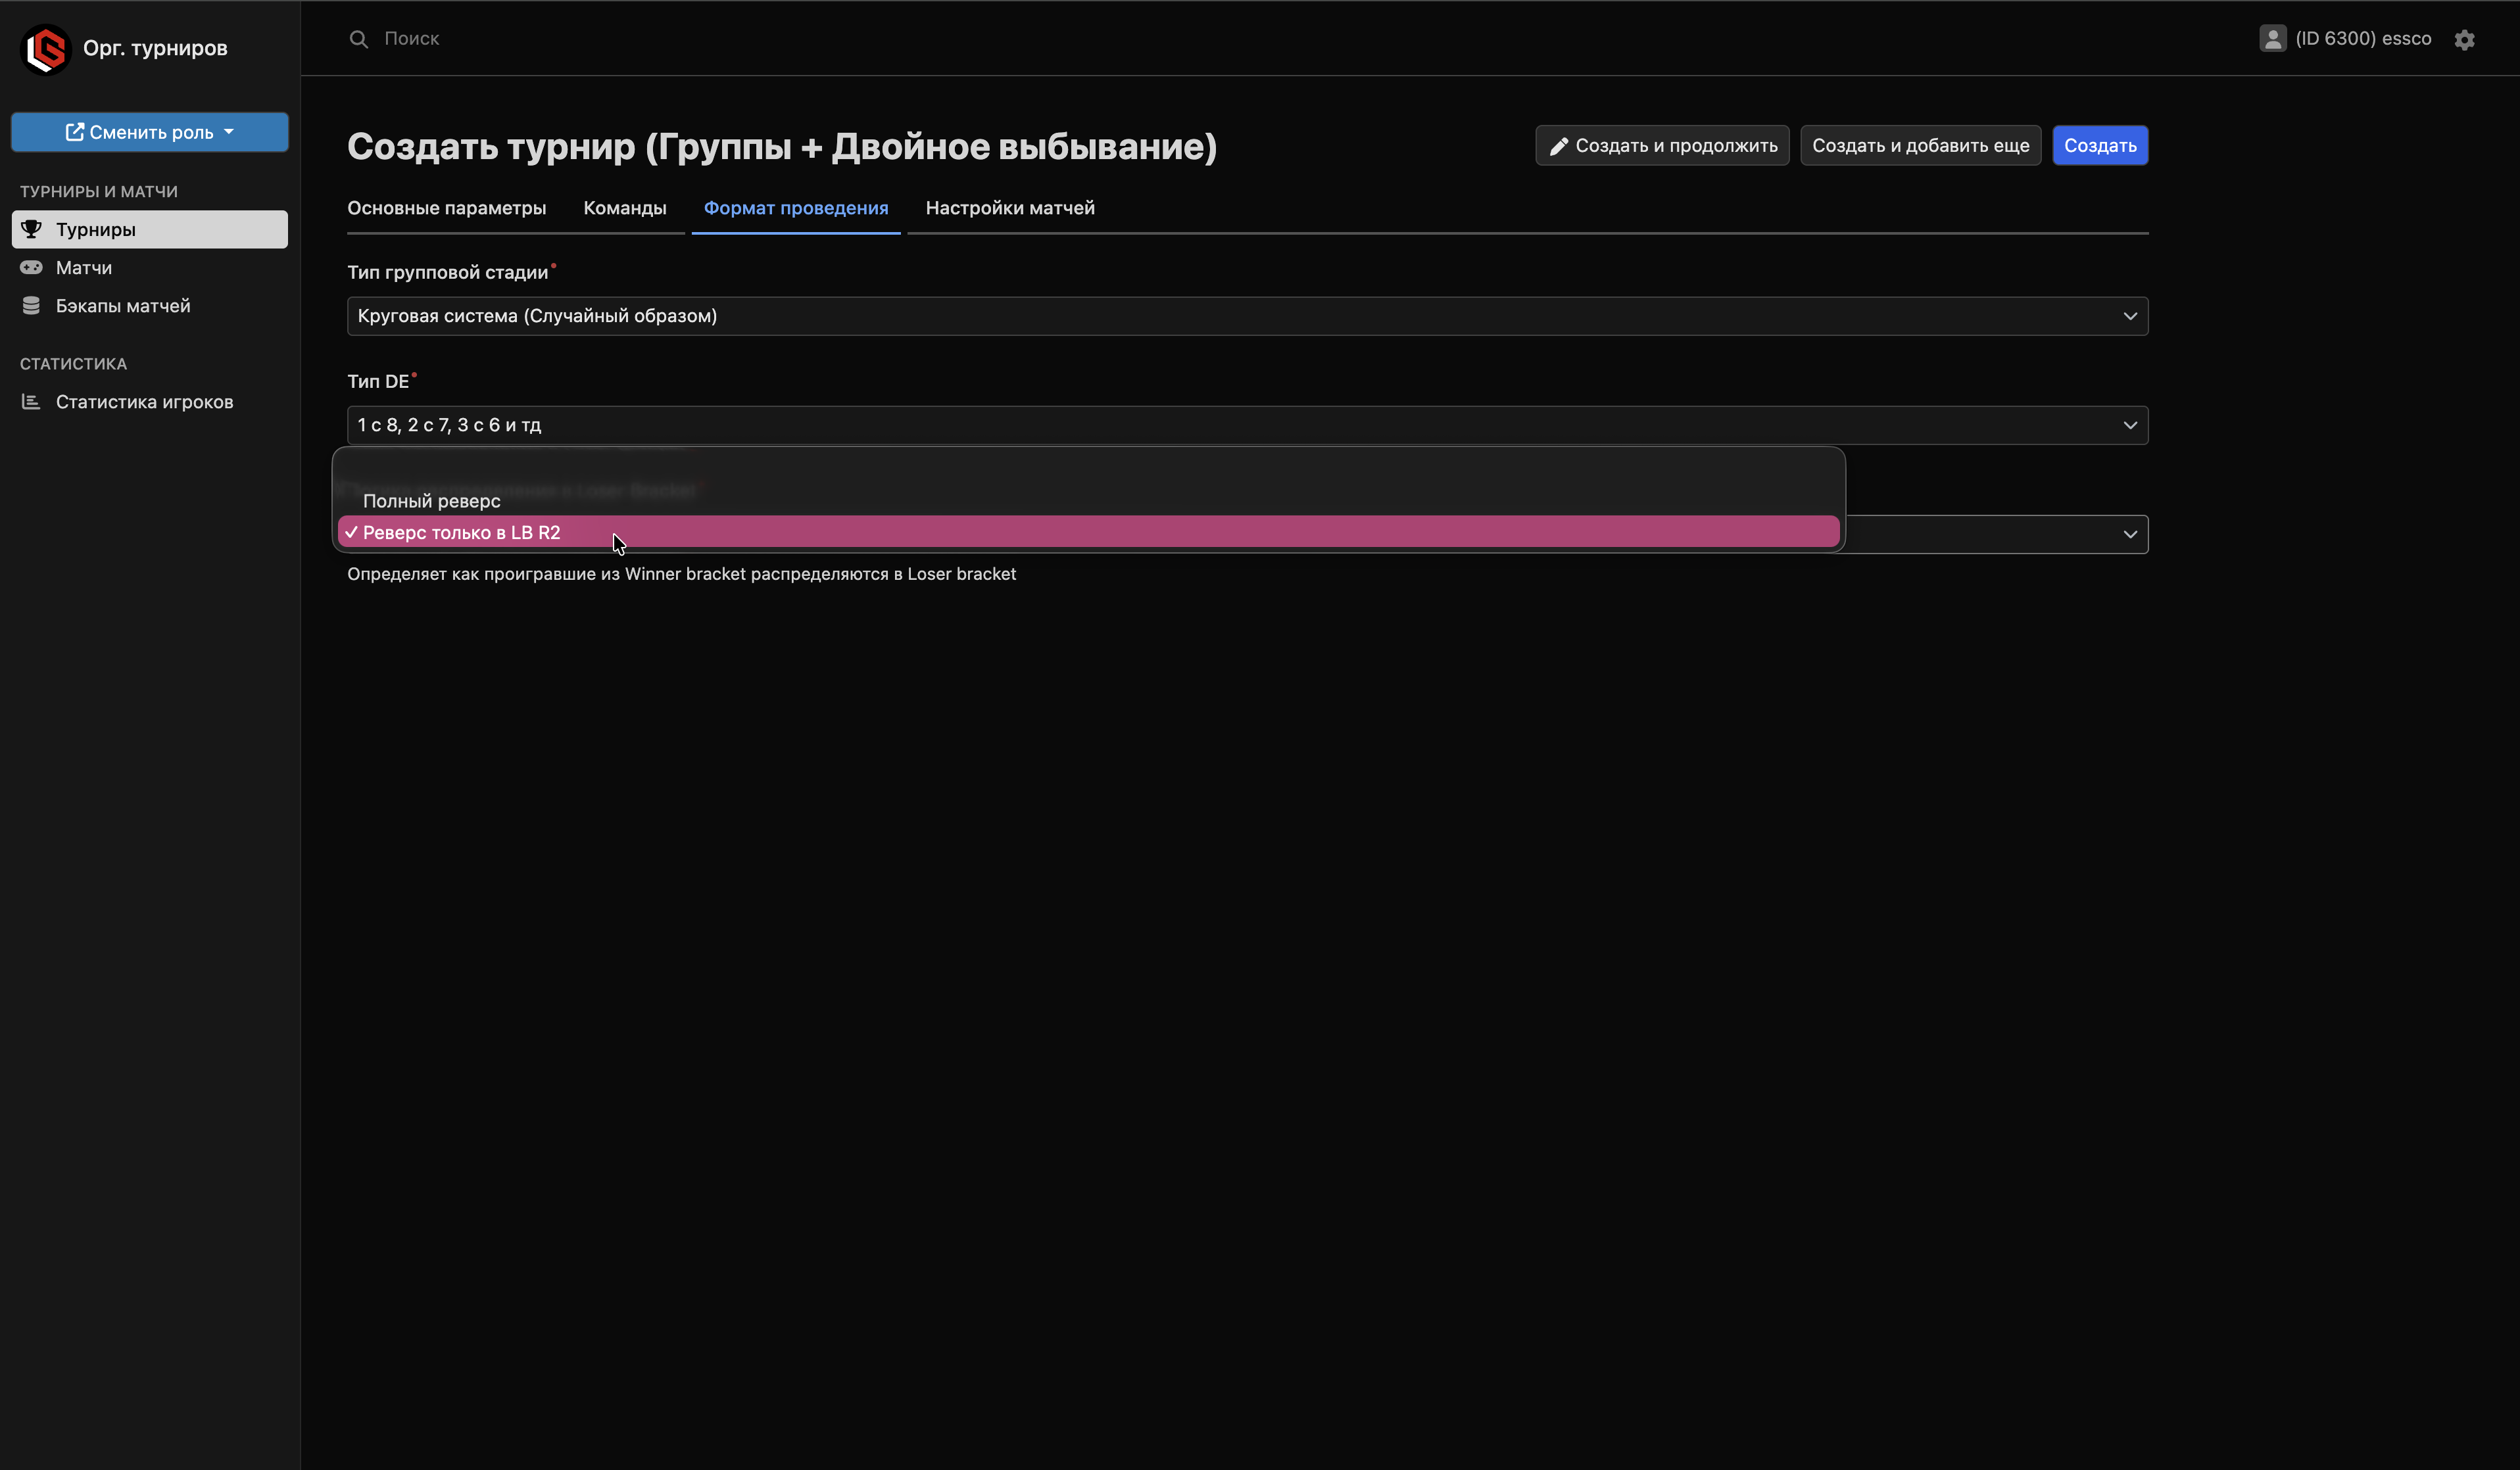Click the gamepad icon beside Матчи
The width and height of the screenshot is (2520, 1470).
pyautogui.click(x=32, y=268)
